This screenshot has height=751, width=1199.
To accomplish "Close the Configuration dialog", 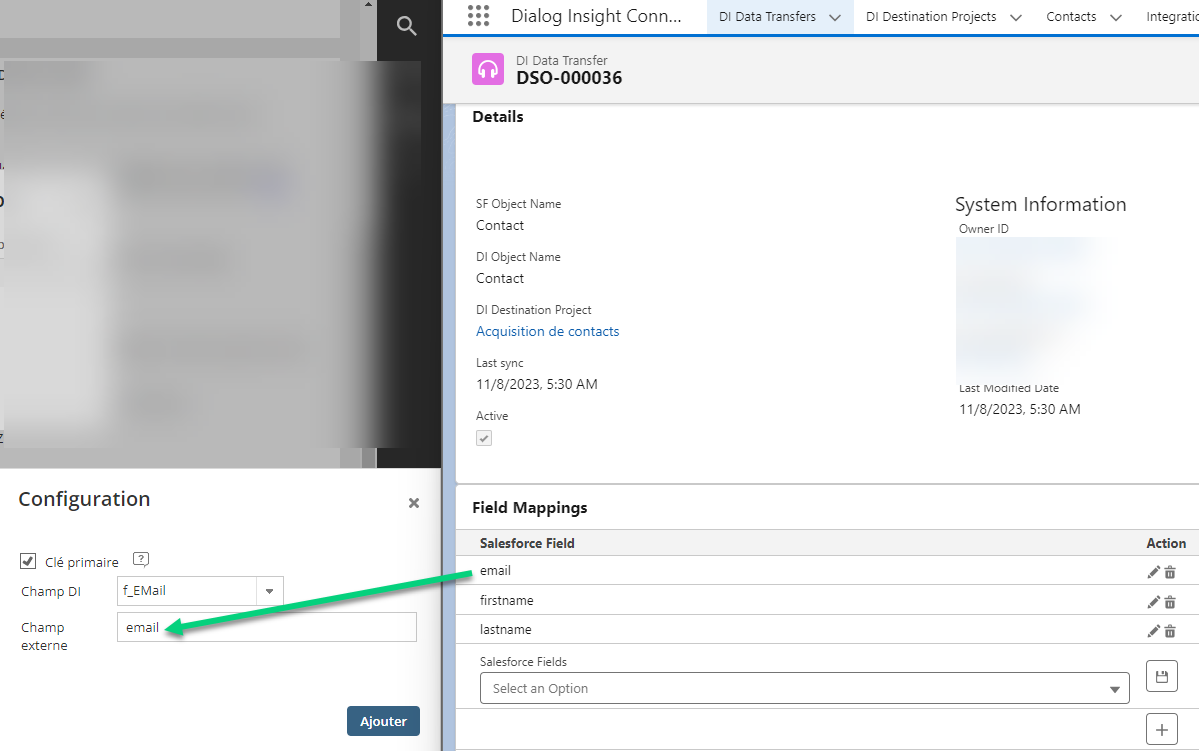I will [414, 502].
